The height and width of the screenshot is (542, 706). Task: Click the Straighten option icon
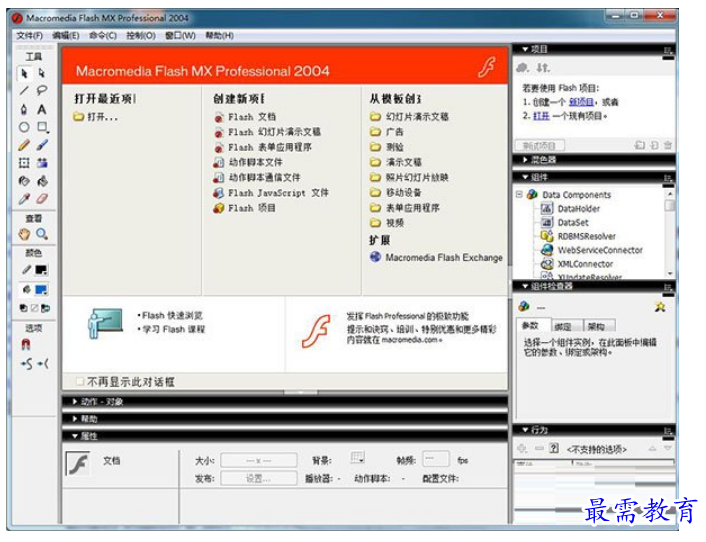coord(43,364)
